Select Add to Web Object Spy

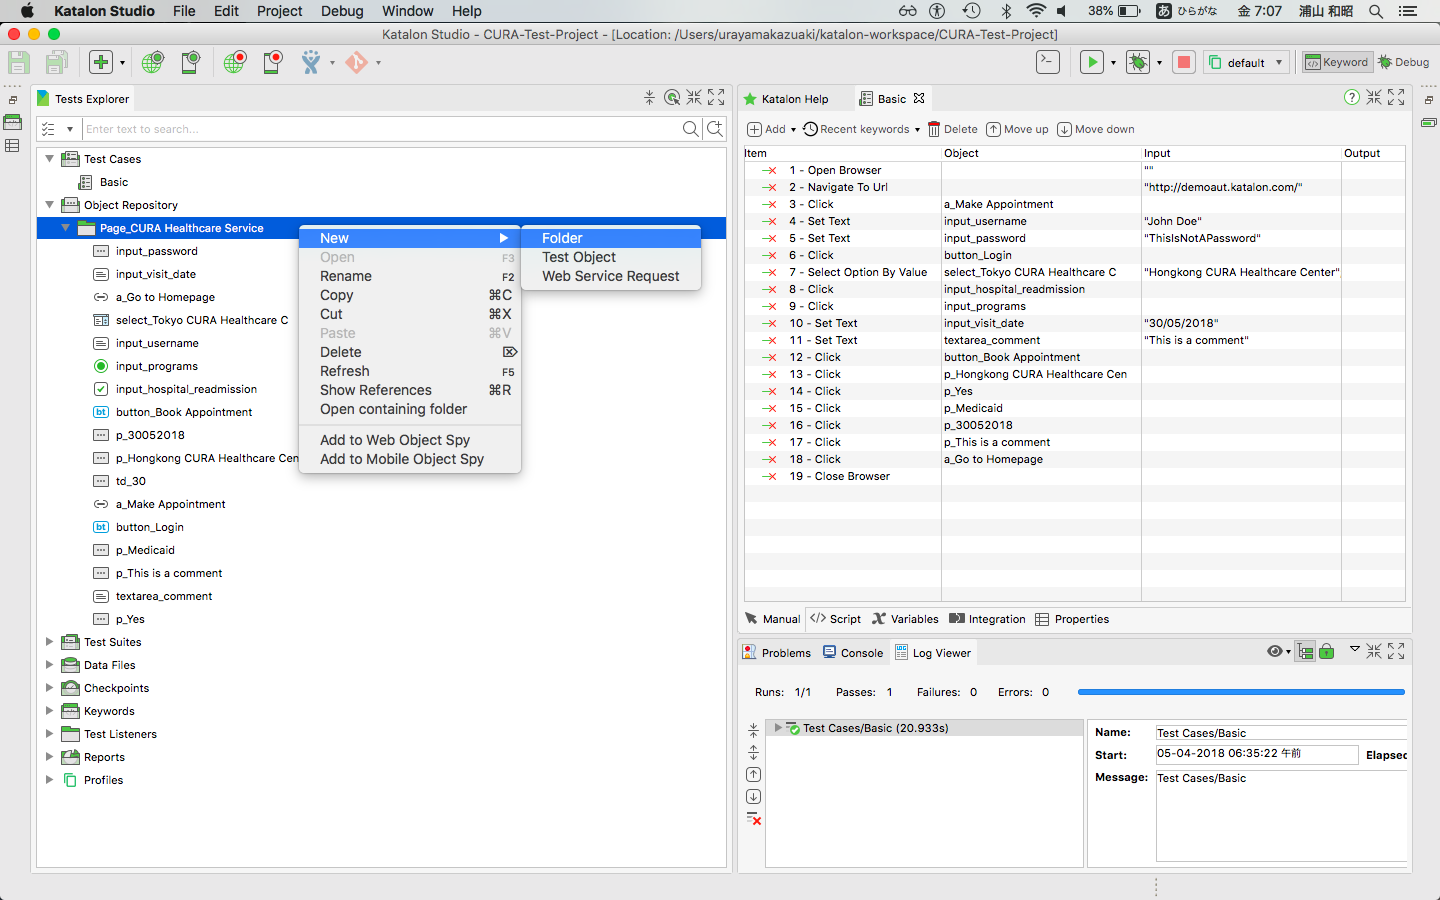point(410,440)
